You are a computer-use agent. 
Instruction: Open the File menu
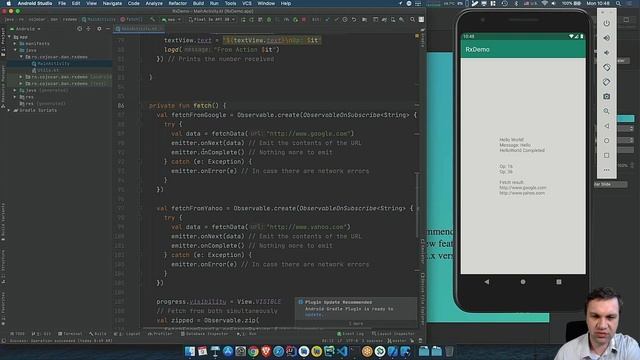point(62,3)
